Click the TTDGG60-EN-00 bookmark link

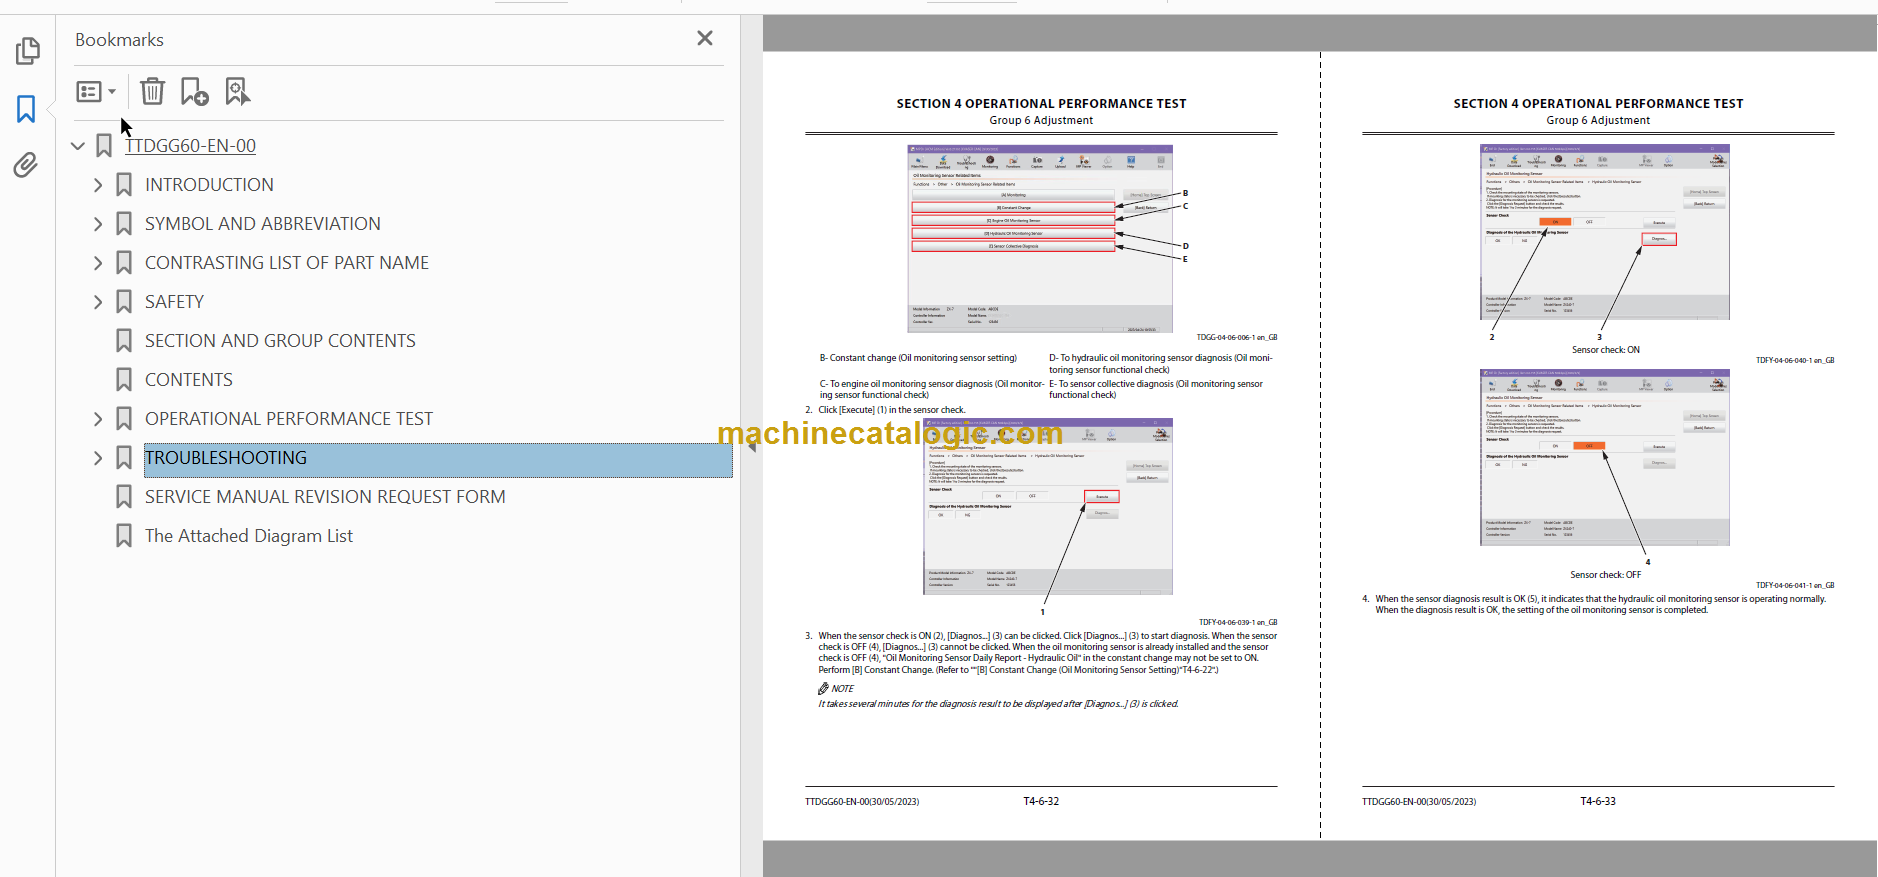190,146
